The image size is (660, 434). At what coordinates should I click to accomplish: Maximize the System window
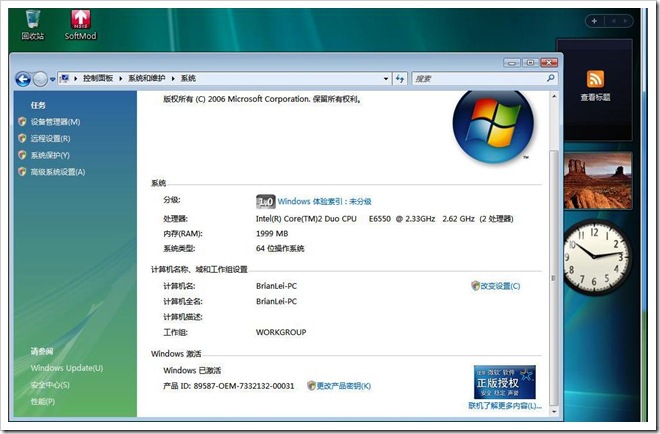(x=530, y=63)
